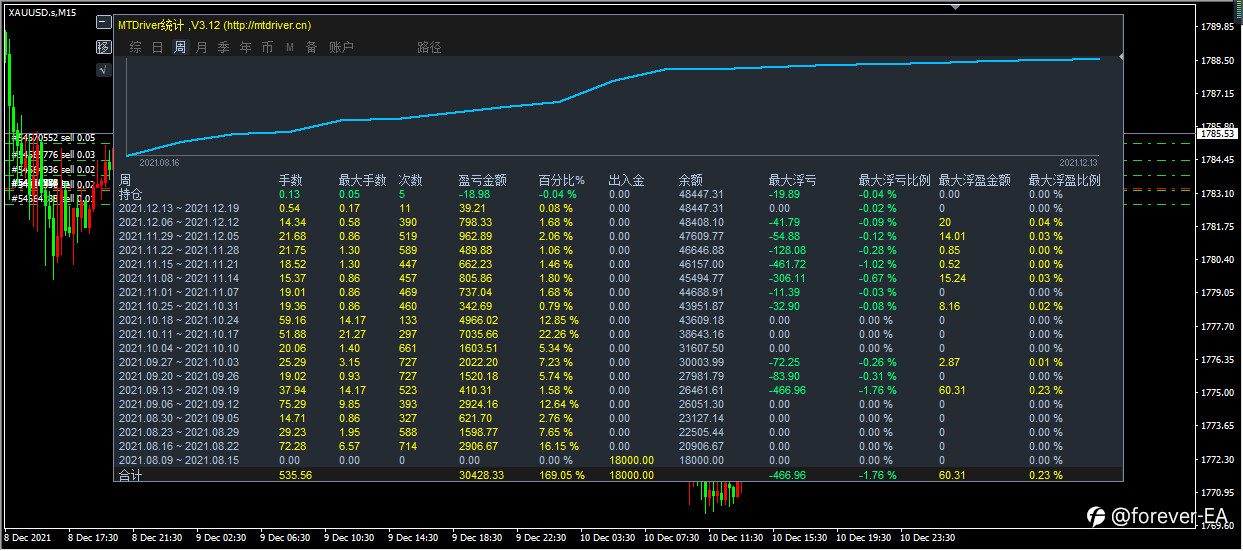Image resolution: width=1243 pixels, height=551 pixels.
Task: Collapse panel with the minus button
Action: click(x=103, y=22)
